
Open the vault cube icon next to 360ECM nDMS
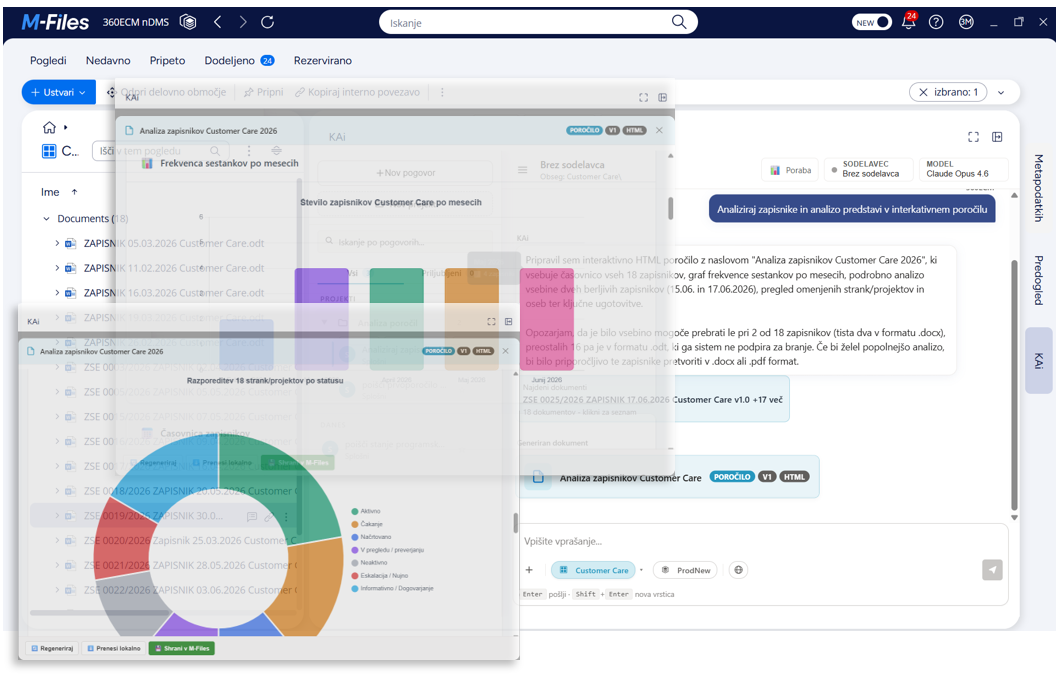[188, 22]
